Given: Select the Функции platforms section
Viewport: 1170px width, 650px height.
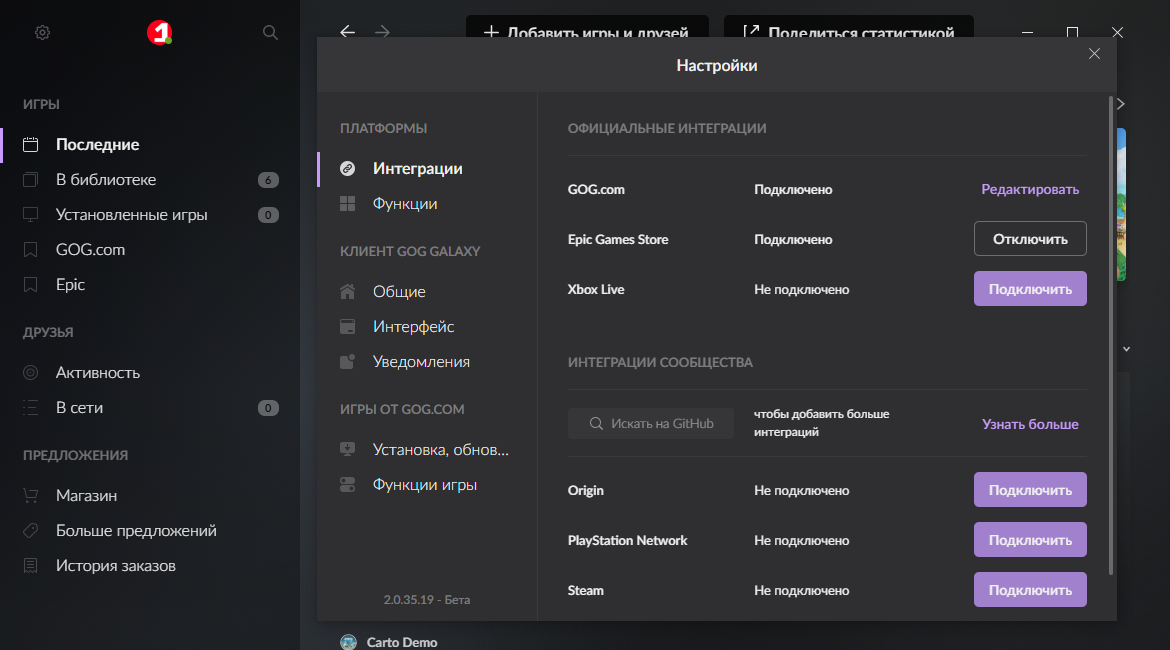Looking at the screenshot, I should point(405,203).
